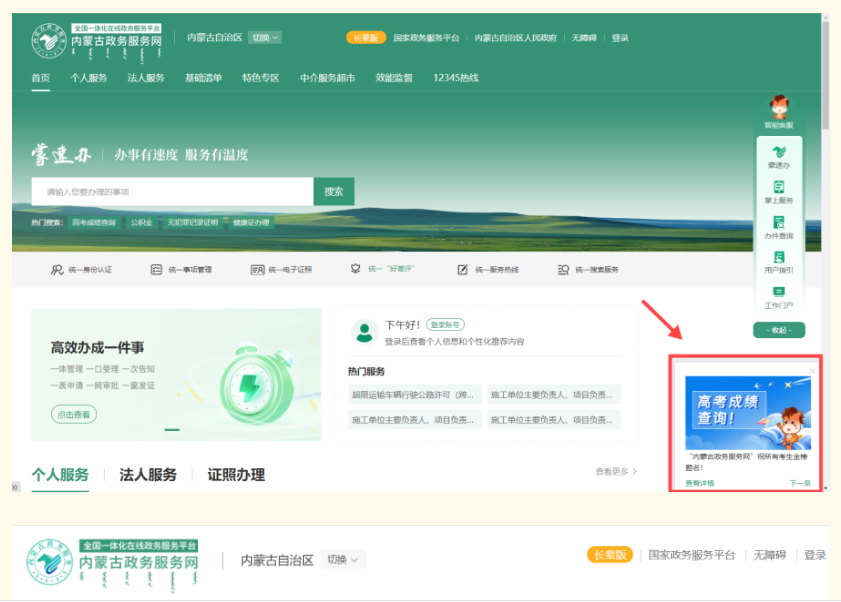Select the 证照办理 tab
Image resolution: width=841 pixels, height=602 pixels.
pyautogui.click(x=236, y=475)
